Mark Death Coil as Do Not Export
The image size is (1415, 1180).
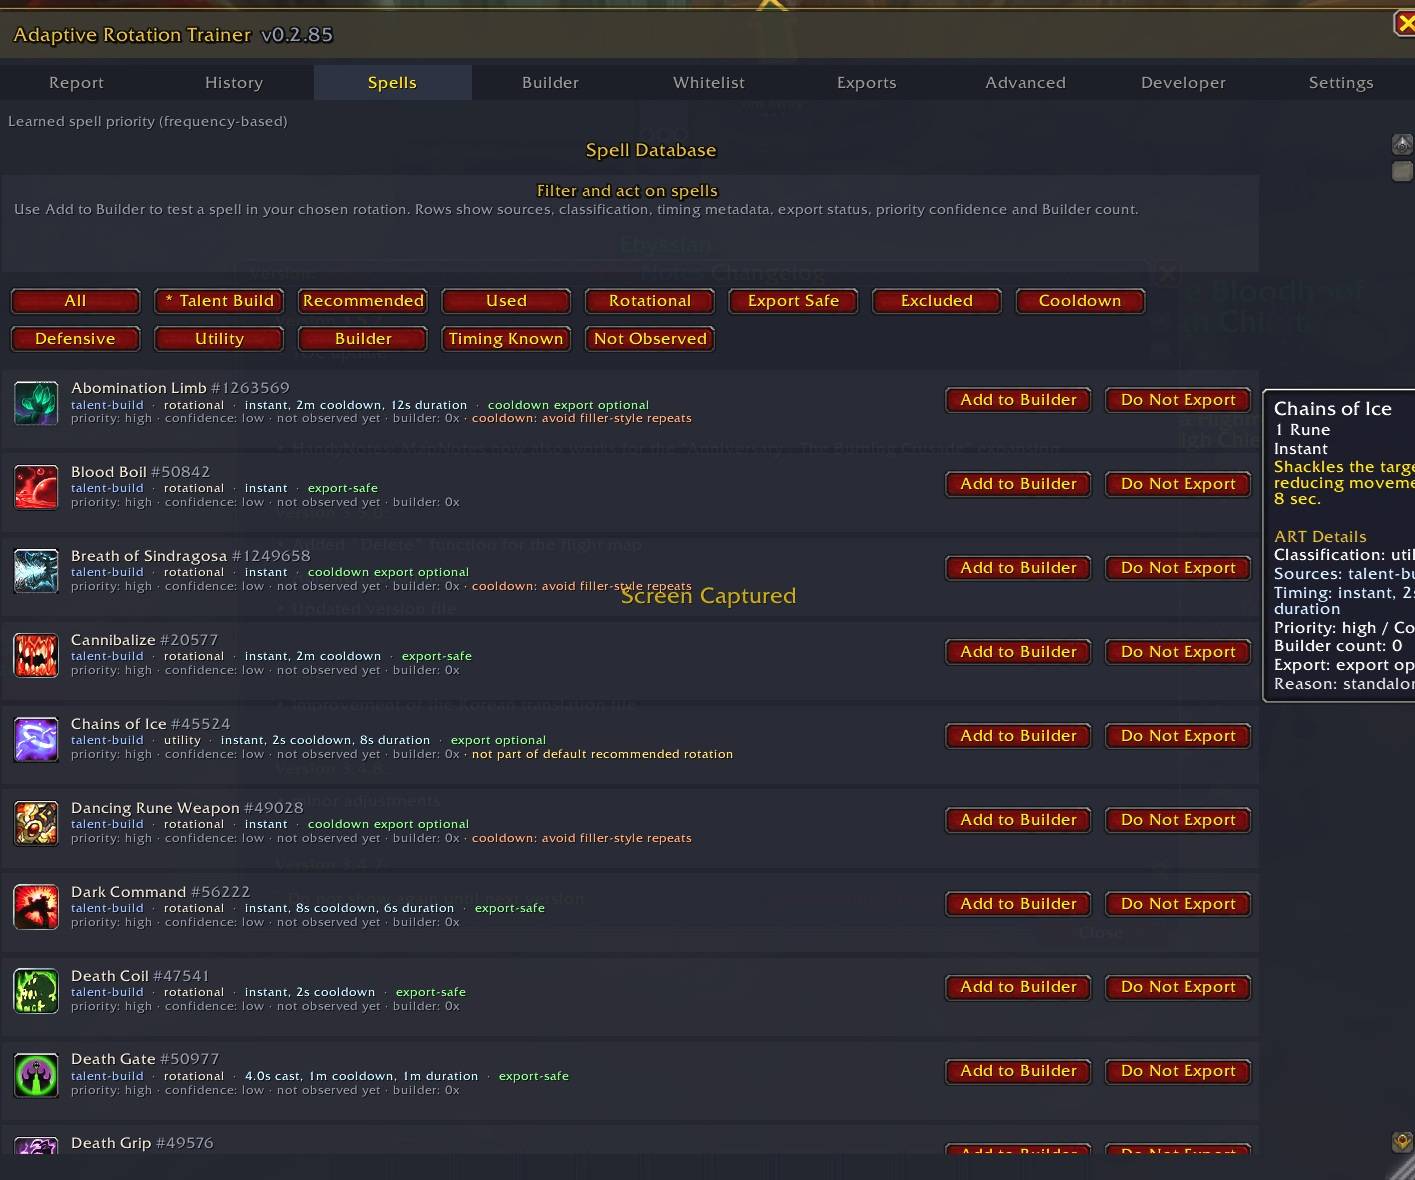click(1178, 987)
